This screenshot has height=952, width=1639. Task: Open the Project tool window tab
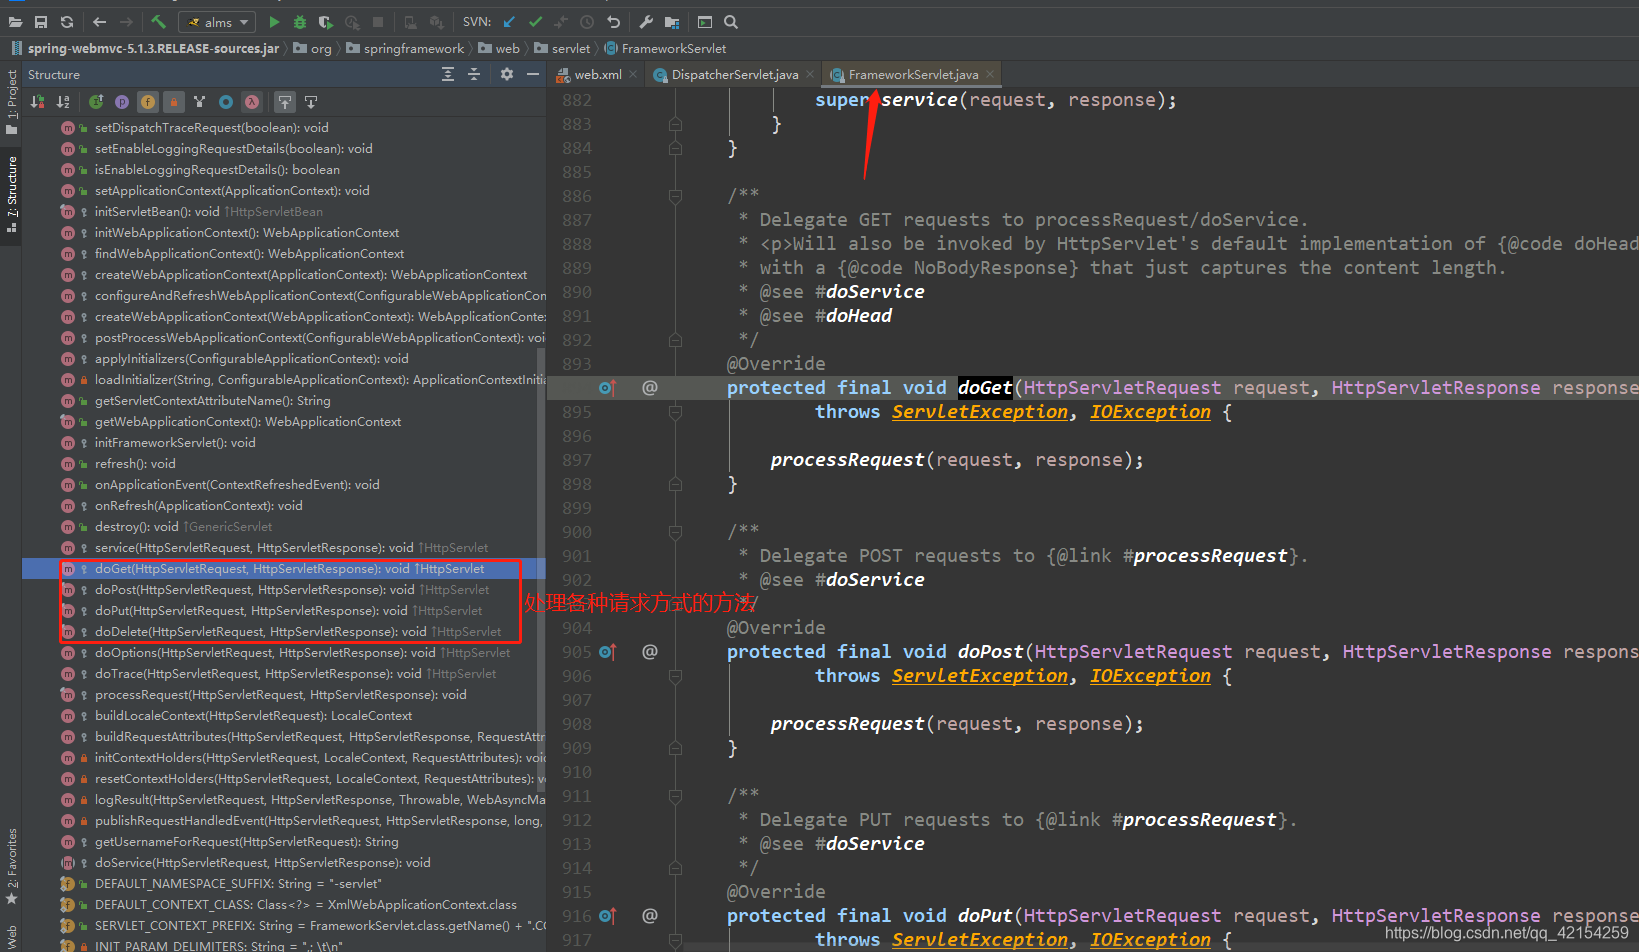12,102
